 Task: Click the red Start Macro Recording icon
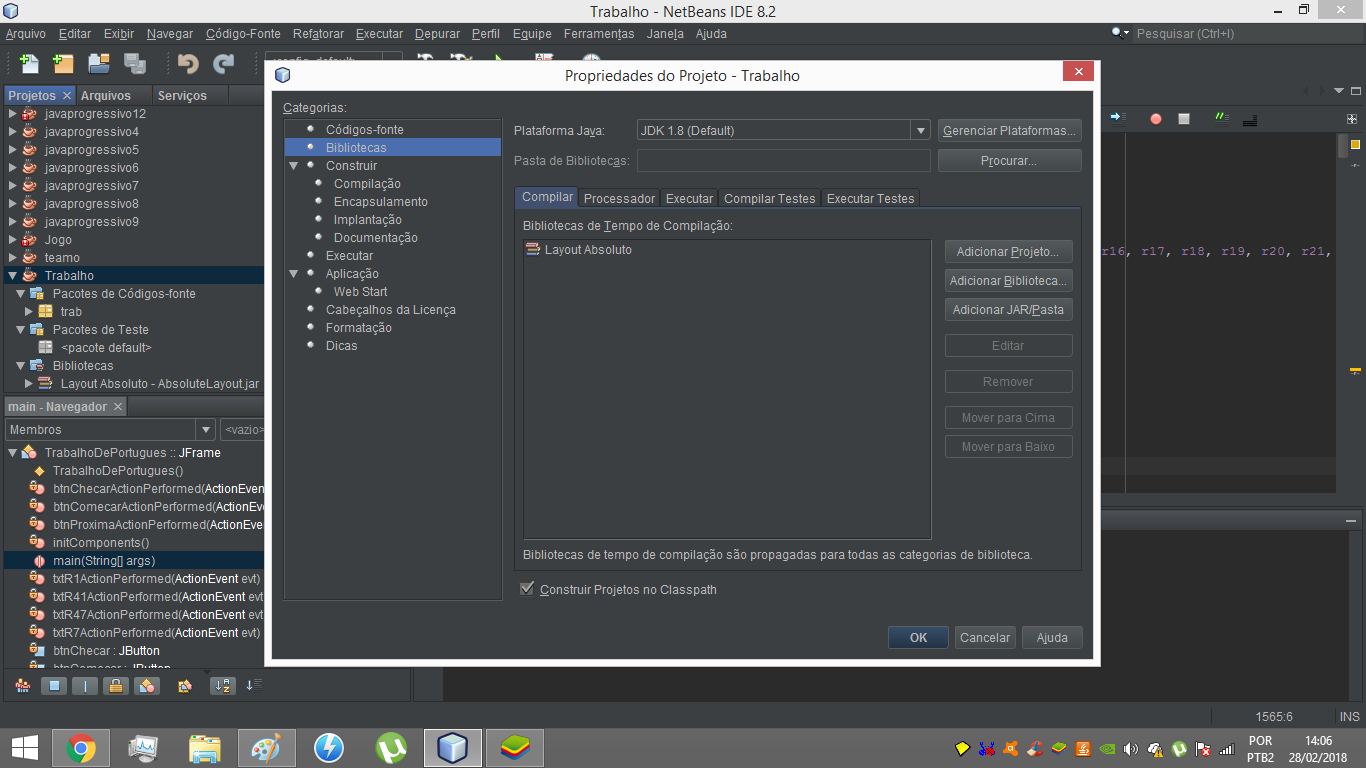[1156, 118]
